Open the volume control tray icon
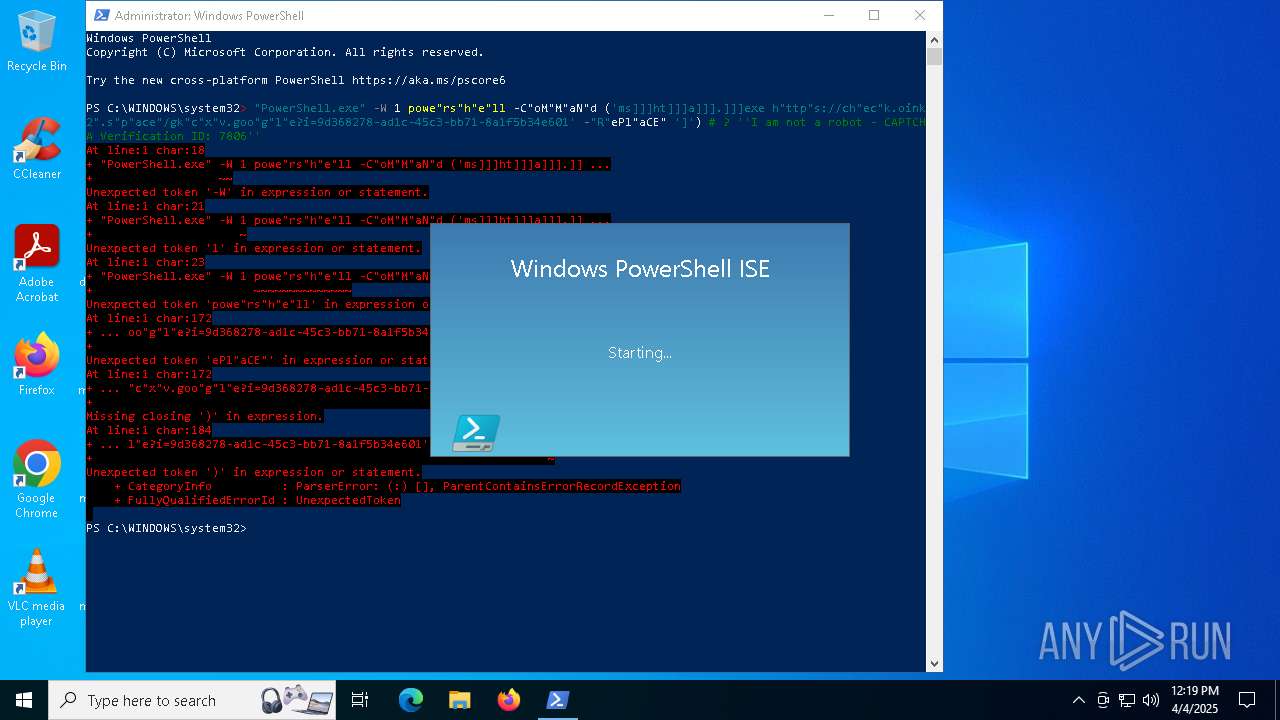The width and height of the screenshot is (1280, 720). click(x=1151, y=700)
